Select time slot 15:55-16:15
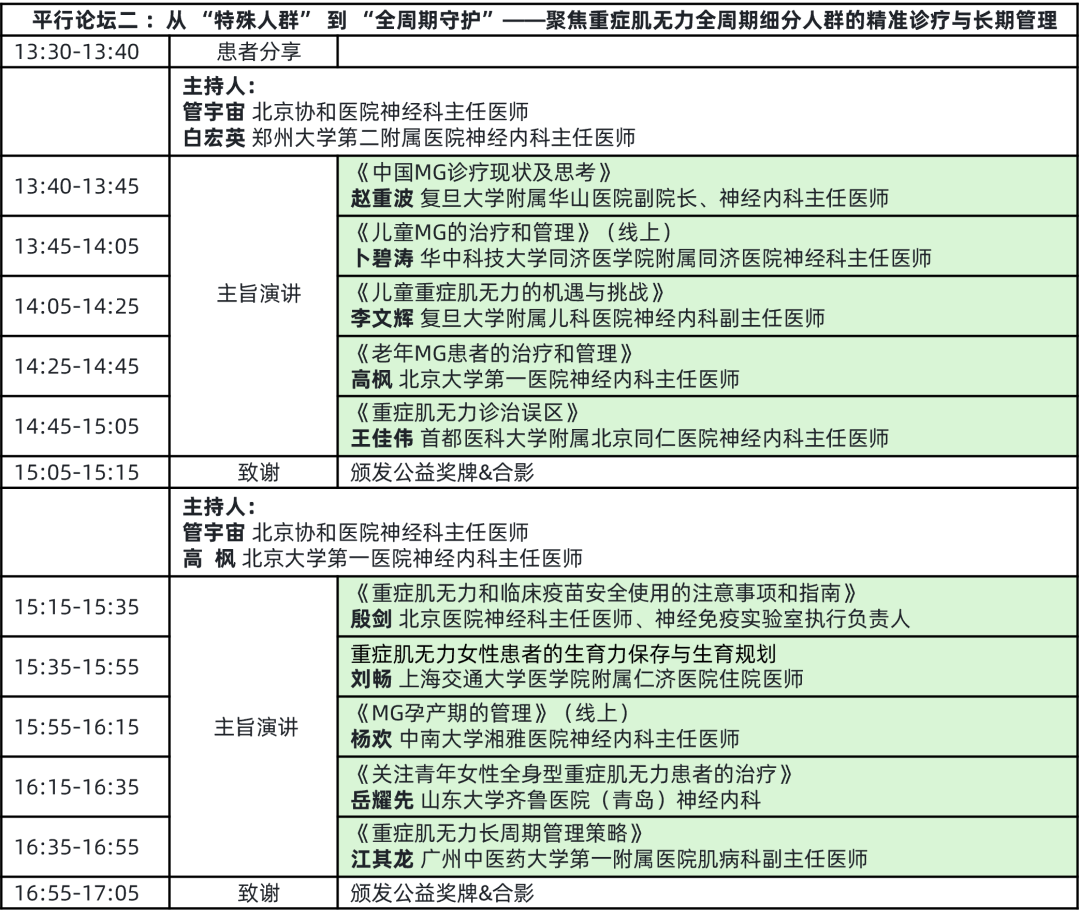1080x918 pixels. pyautogui.click(x=76, y=727)
